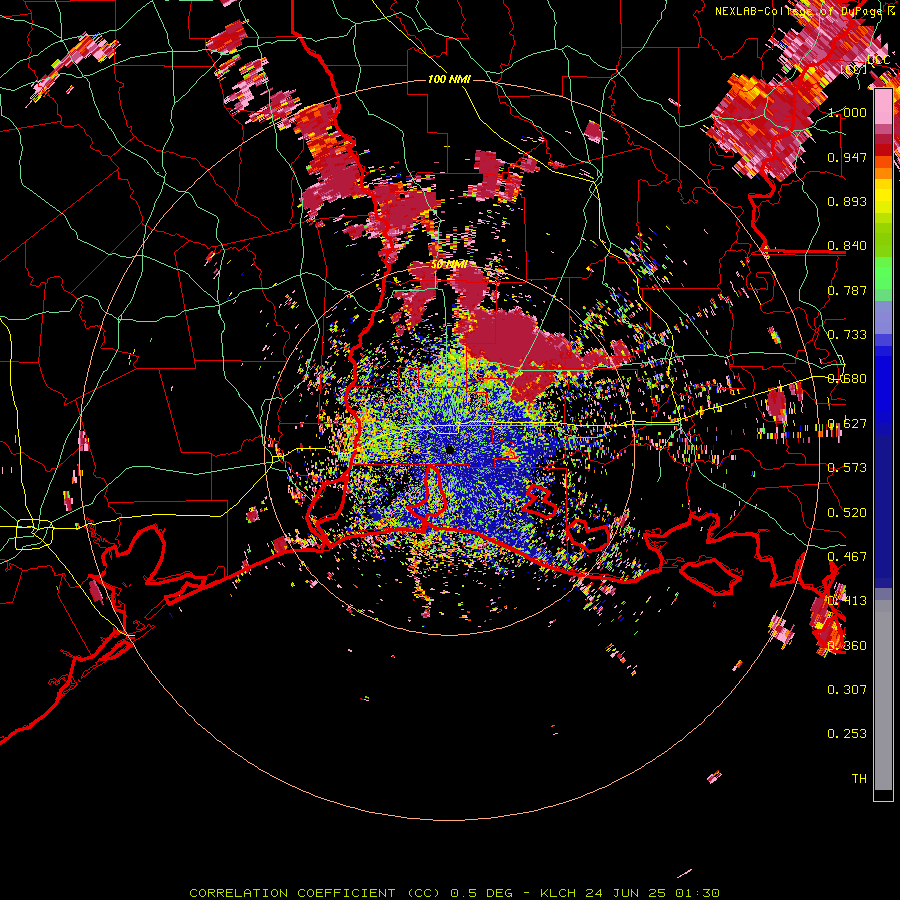Click the bright green band of color bar

(883, 273)
